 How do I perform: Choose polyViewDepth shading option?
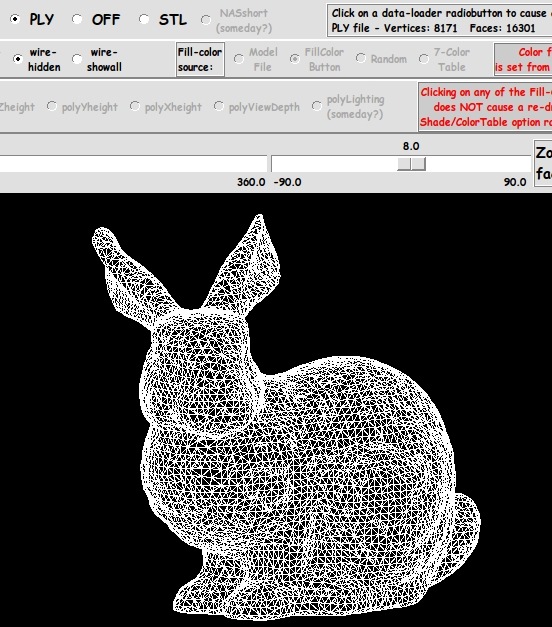(218, 106)
